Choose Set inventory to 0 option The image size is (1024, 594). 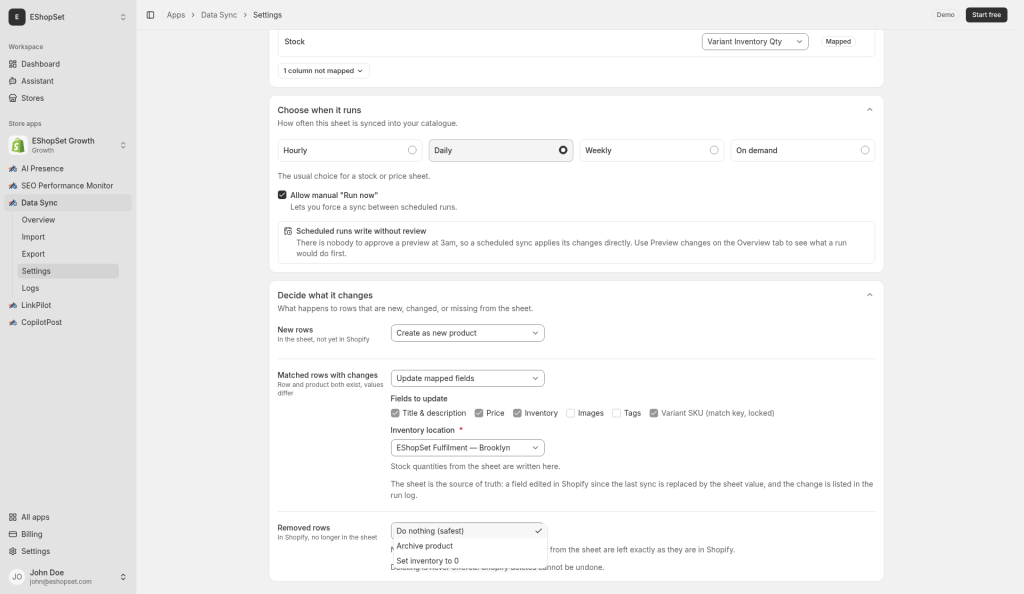click(x=469, y=561)
